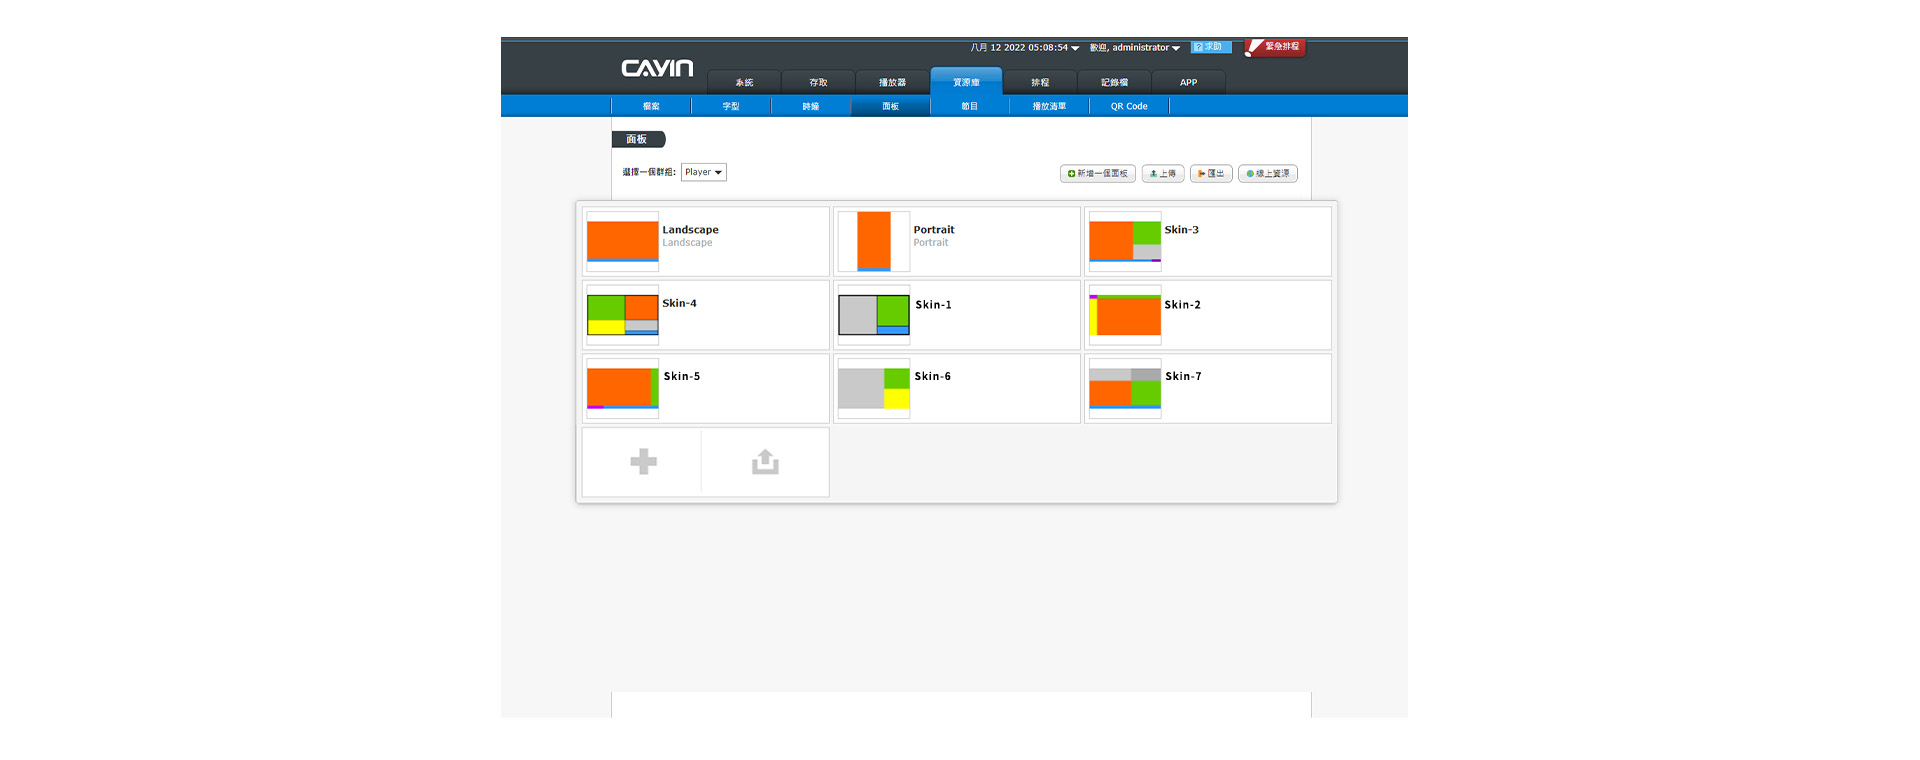Viewport: 1920px width, 760px height.
Task: Choose the Skin-6 layout thumbnail
Action: pyautogui.click(x=873, y=388)
